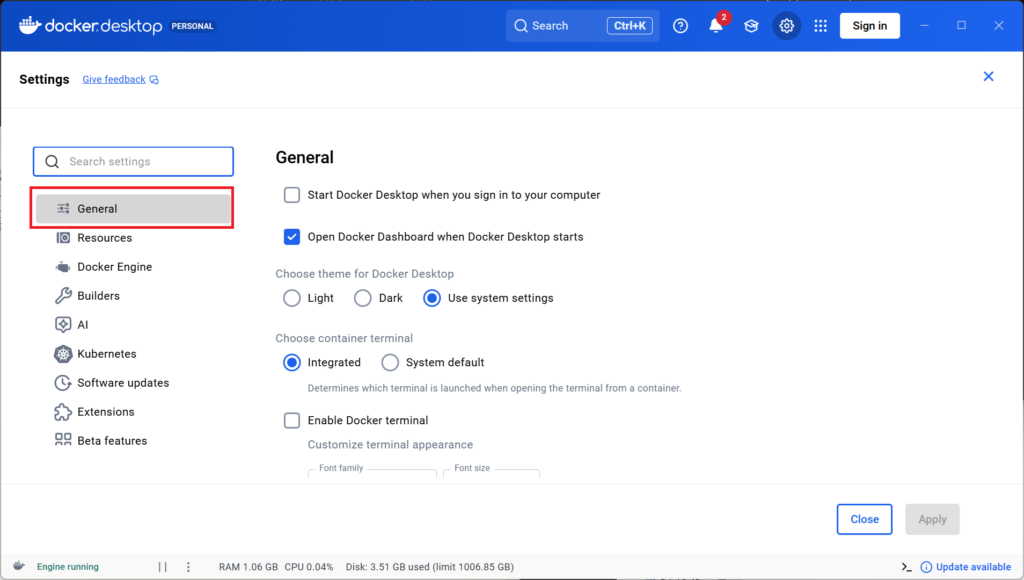Click the AI sparkle icon

click(x=63, y=325)
